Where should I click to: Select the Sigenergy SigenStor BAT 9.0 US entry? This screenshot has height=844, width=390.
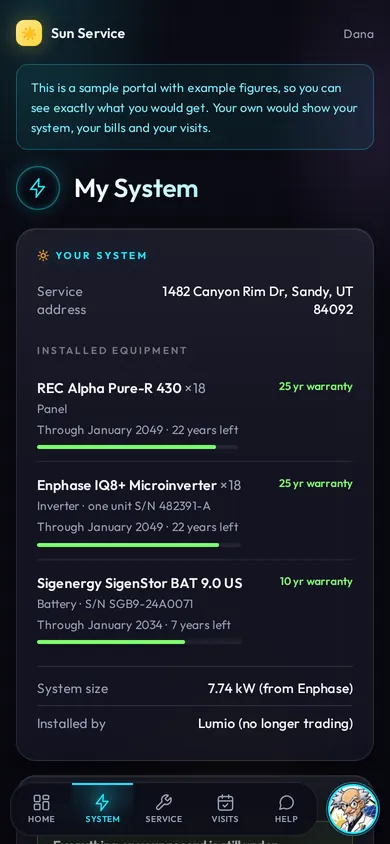195,609
